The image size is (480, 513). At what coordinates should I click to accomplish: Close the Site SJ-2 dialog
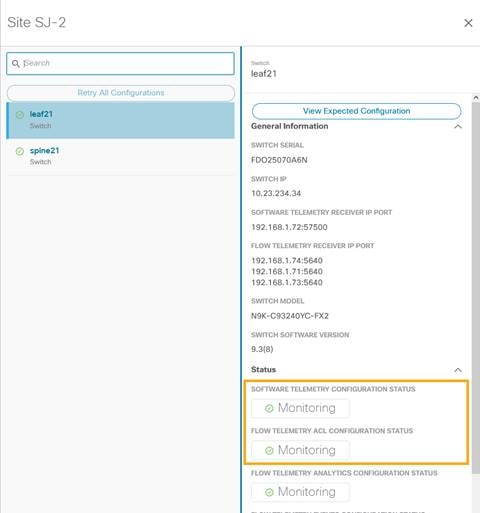click(x=468, y=23)
